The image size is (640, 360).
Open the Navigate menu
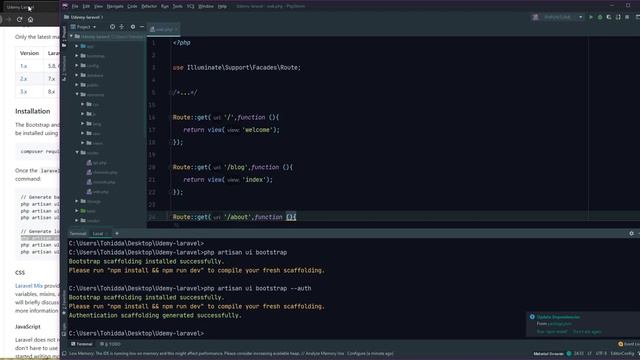(x=115, y=7)
